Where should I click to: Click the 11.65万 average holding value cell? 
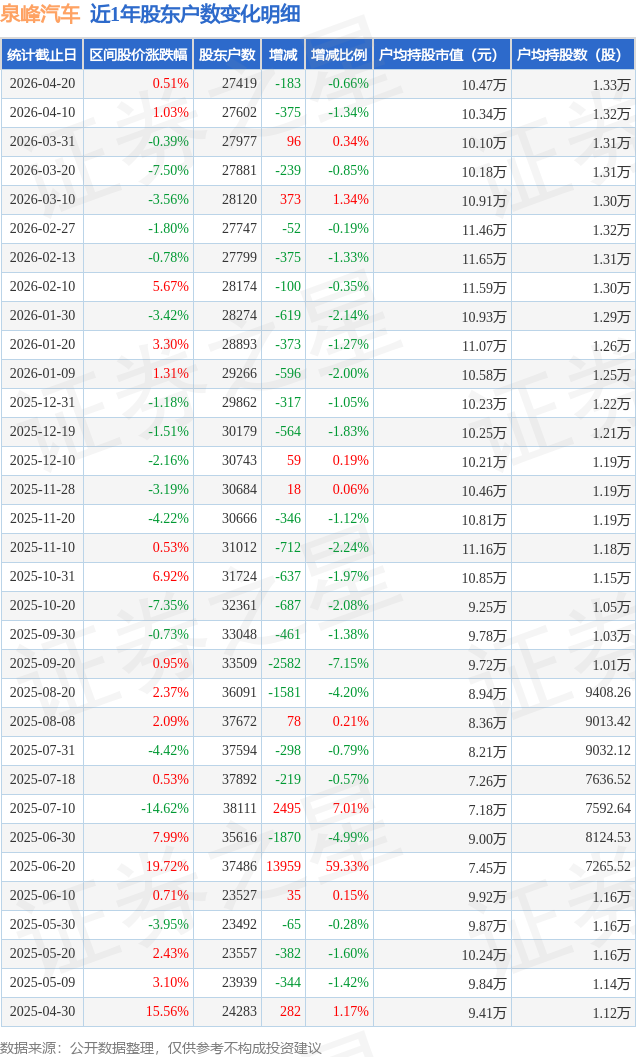tap(484, 258)
